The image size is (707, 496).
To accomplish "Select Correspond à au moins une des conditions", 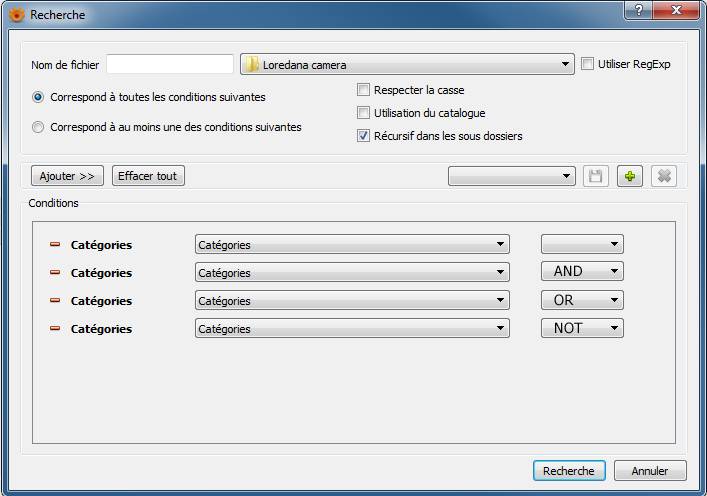I will tap(39, 128).
